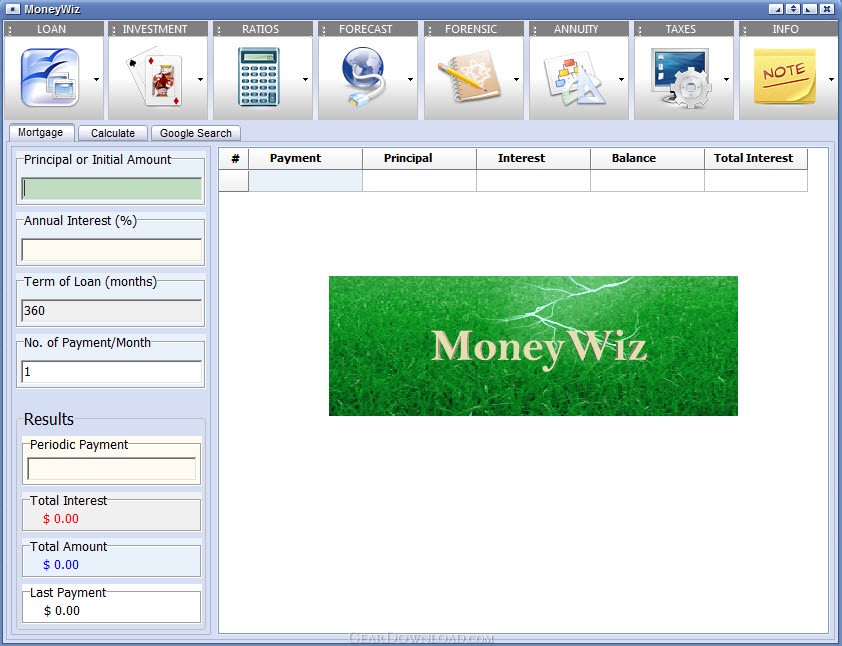Expand the LOAN dropdown arrow

tap(96, 79)
